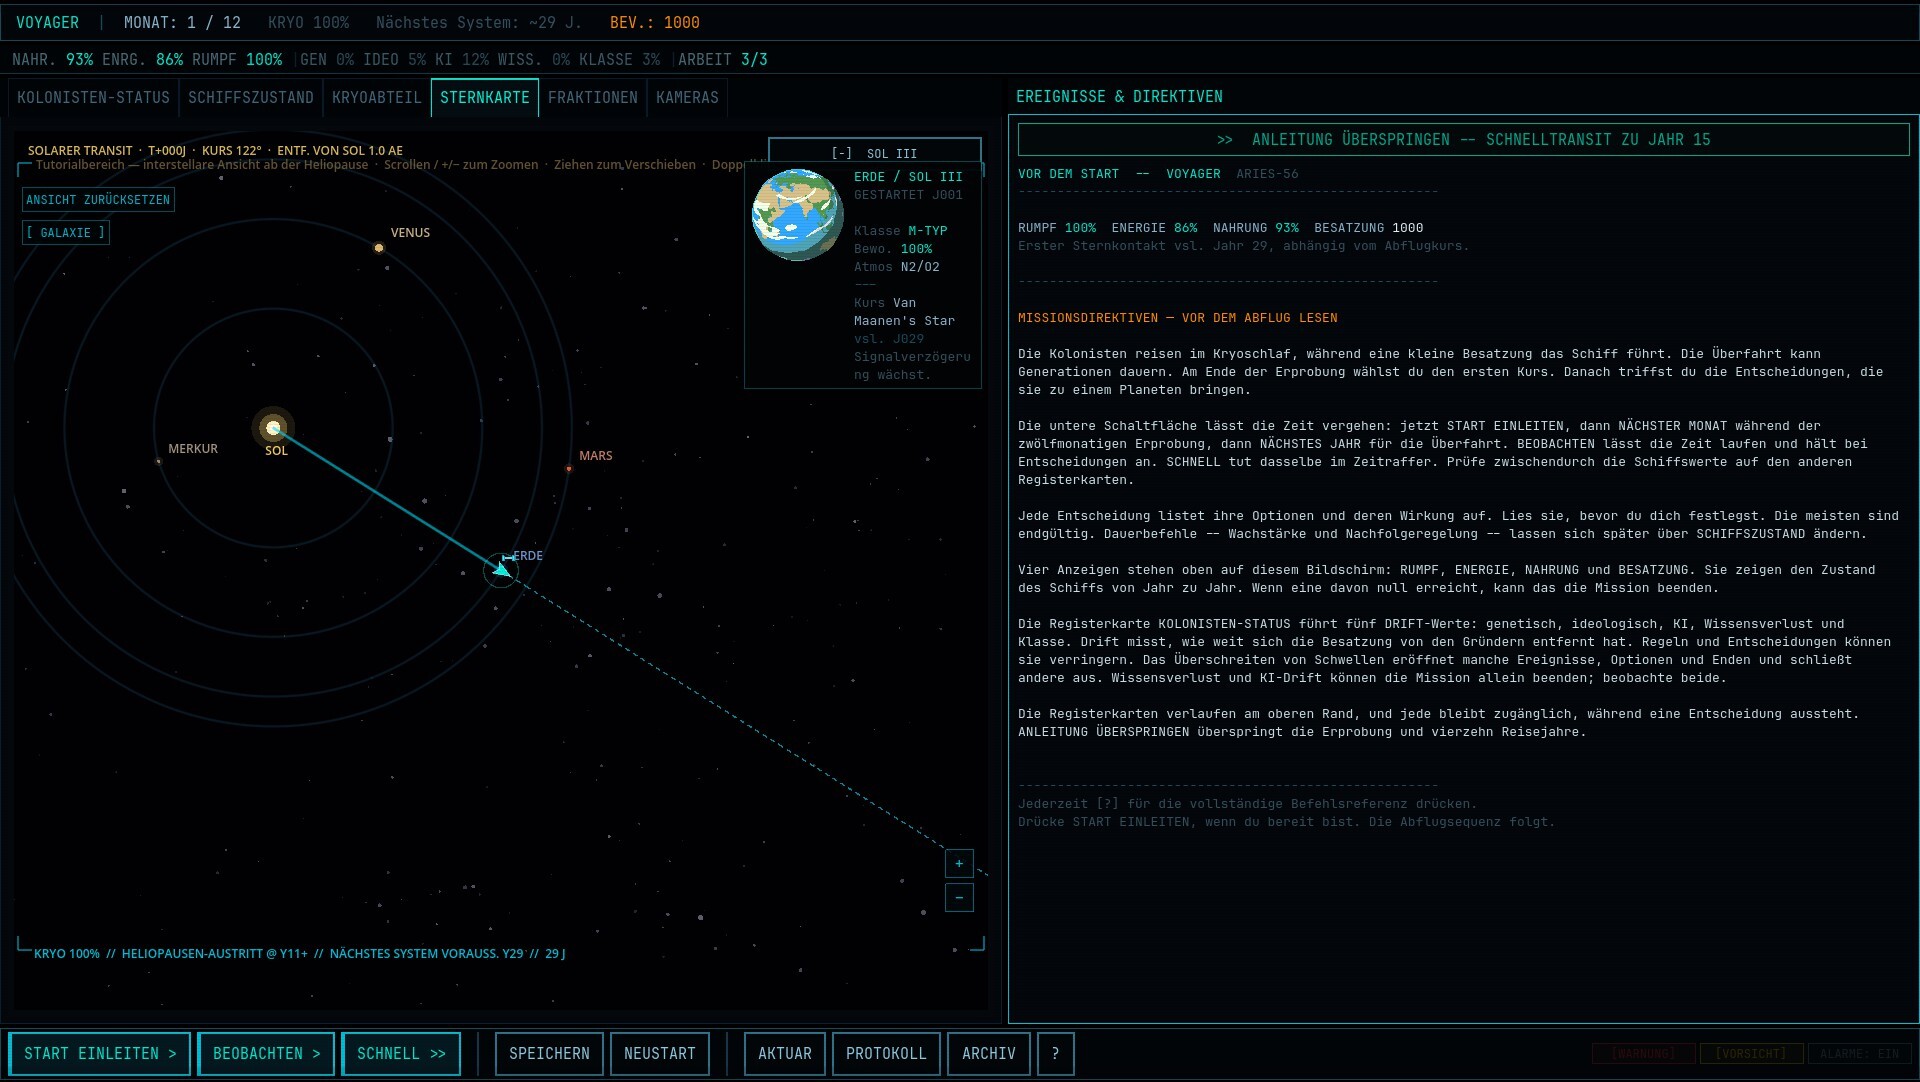This screenshot has height=1082, width=1920.
Task: Switch to KOLONISTEN-STATUS tab
Action: 93,97
